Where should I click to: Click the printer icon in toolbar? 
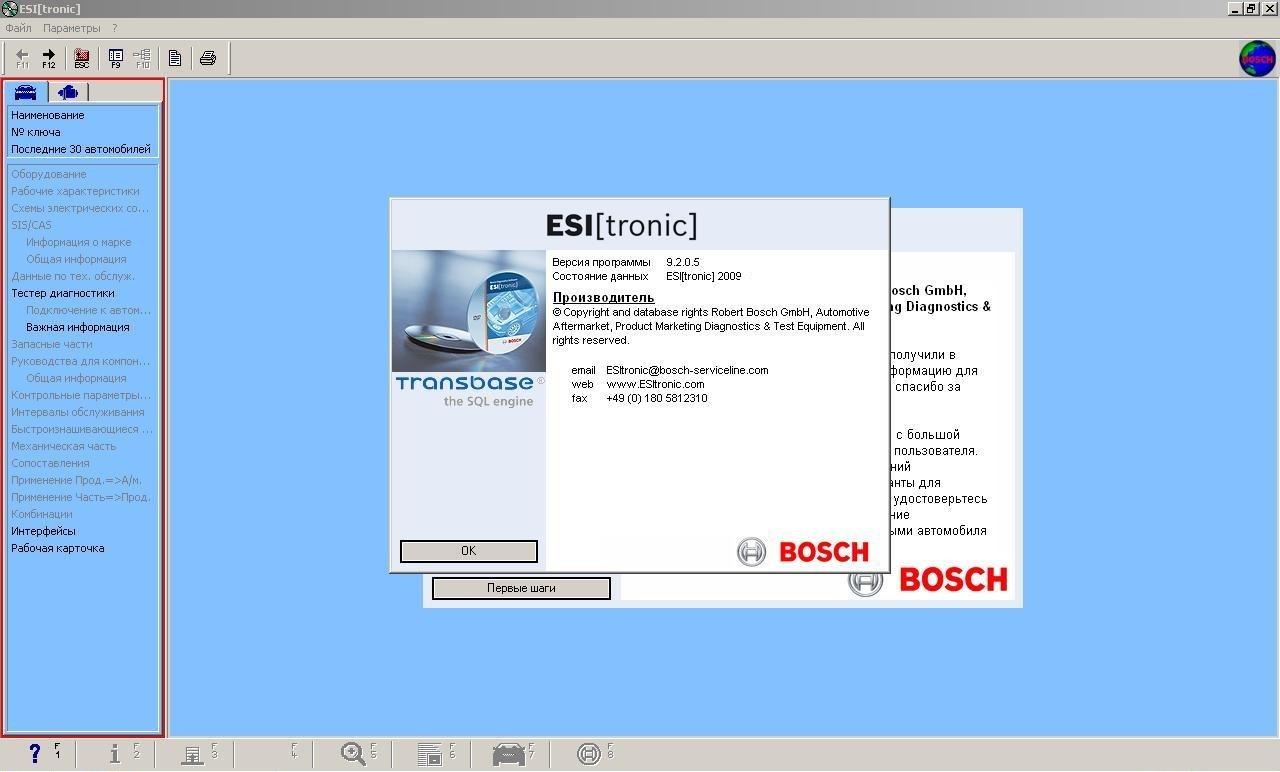pos(208,58)
